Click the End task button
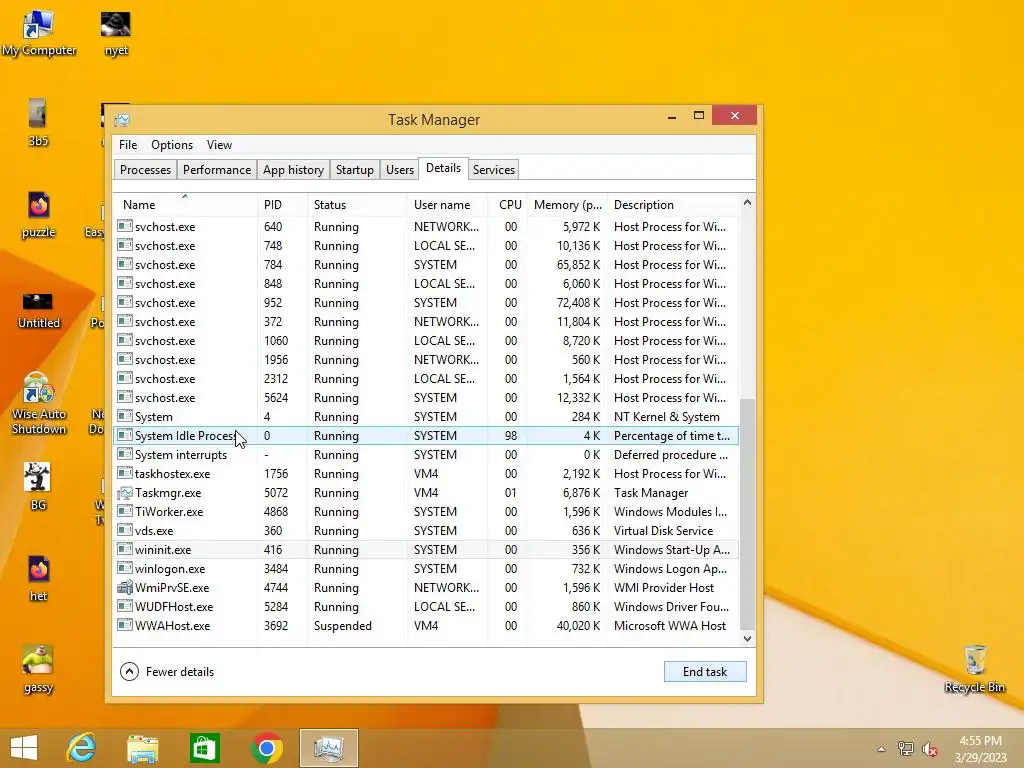The height and width of the screenshot is (768, 1024). (705, 672)
